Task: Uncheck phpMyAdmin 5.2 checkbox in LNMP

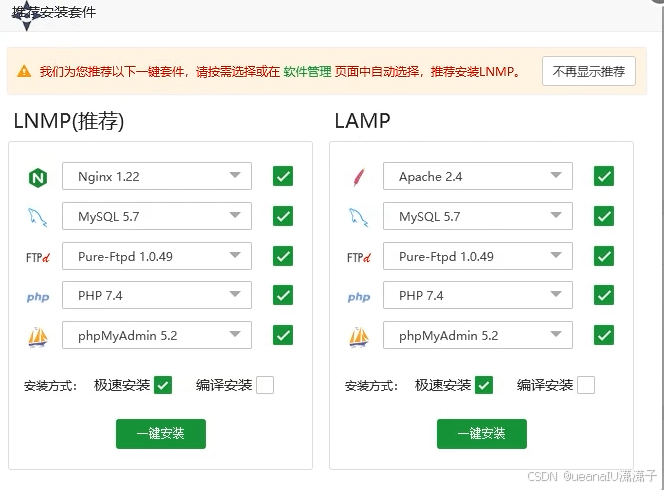Action: [283, 335]
